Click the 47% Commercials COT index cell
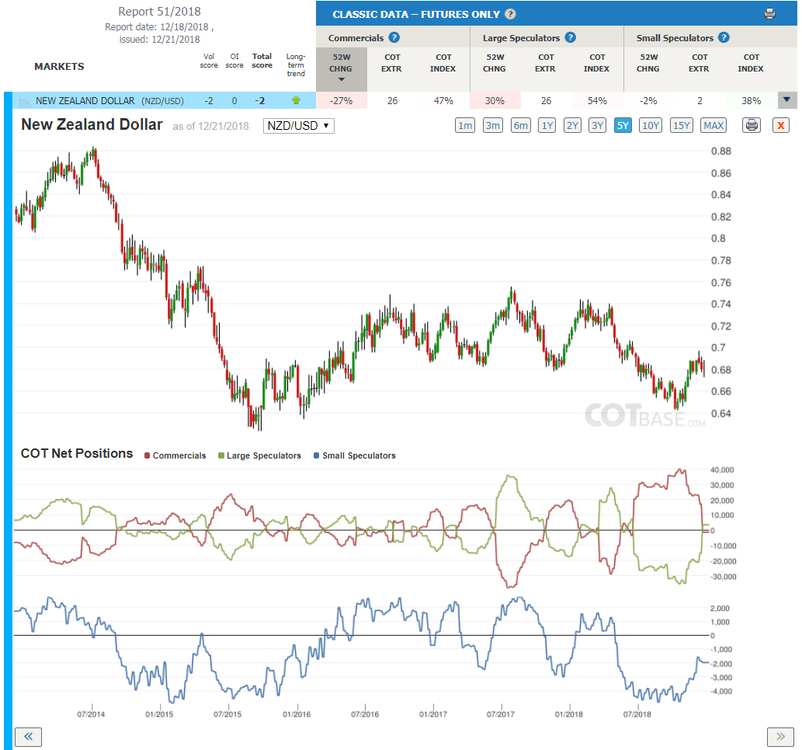802x750 pixels. (443, 100)
